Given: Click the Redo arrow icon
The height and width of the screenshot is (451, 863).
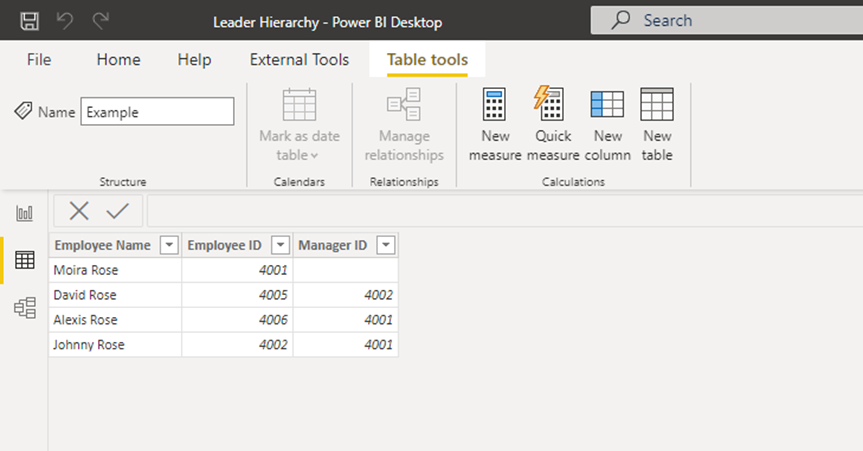Looking at the screenshot, I should point(100,21).
